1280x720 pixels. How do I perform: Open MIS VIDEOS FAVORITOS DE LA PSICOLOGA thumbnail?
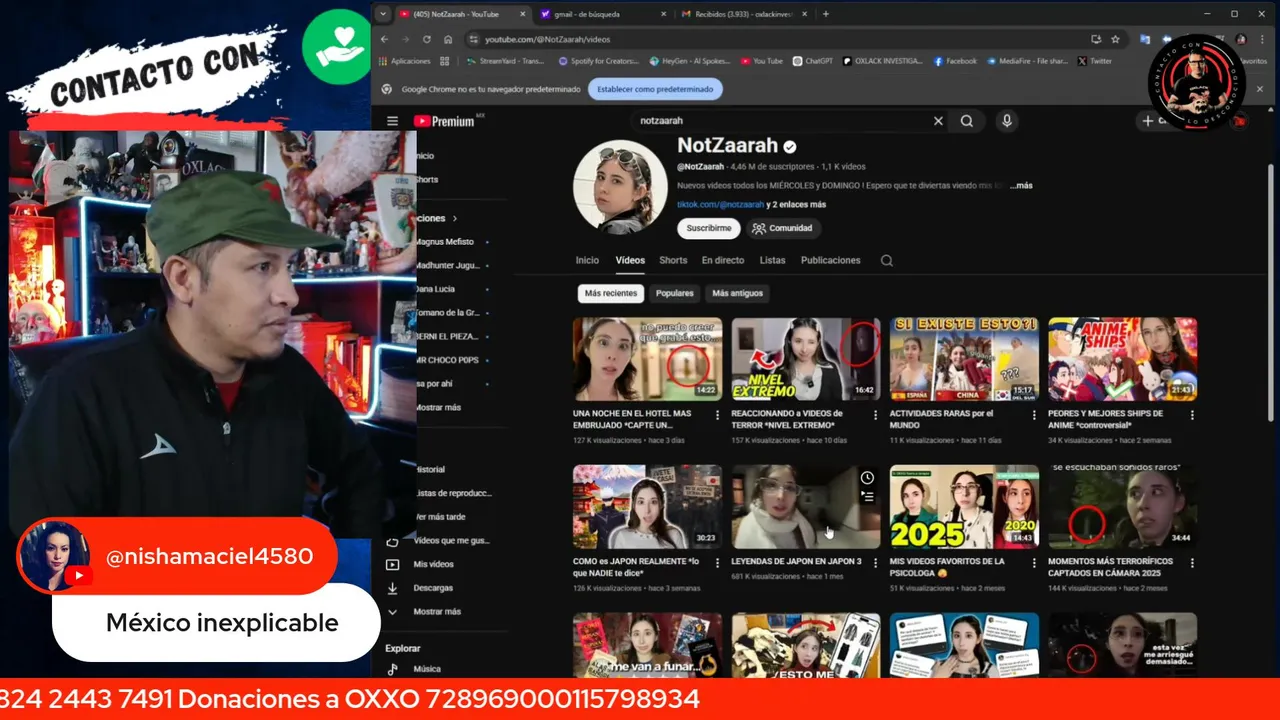[x=964, y=507]
